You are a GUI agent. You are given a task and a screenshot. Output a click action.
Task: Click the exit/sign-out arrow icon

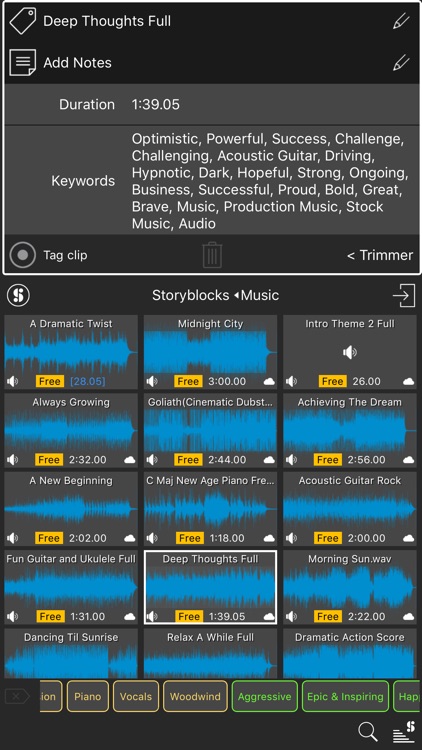click(404, 295)
